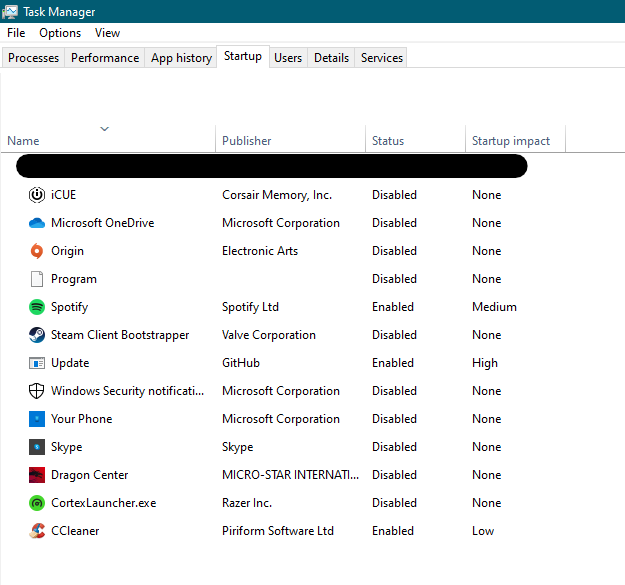Click High impact in Update row
Screen dimensions: 625x585
click(x=485, y=363)
